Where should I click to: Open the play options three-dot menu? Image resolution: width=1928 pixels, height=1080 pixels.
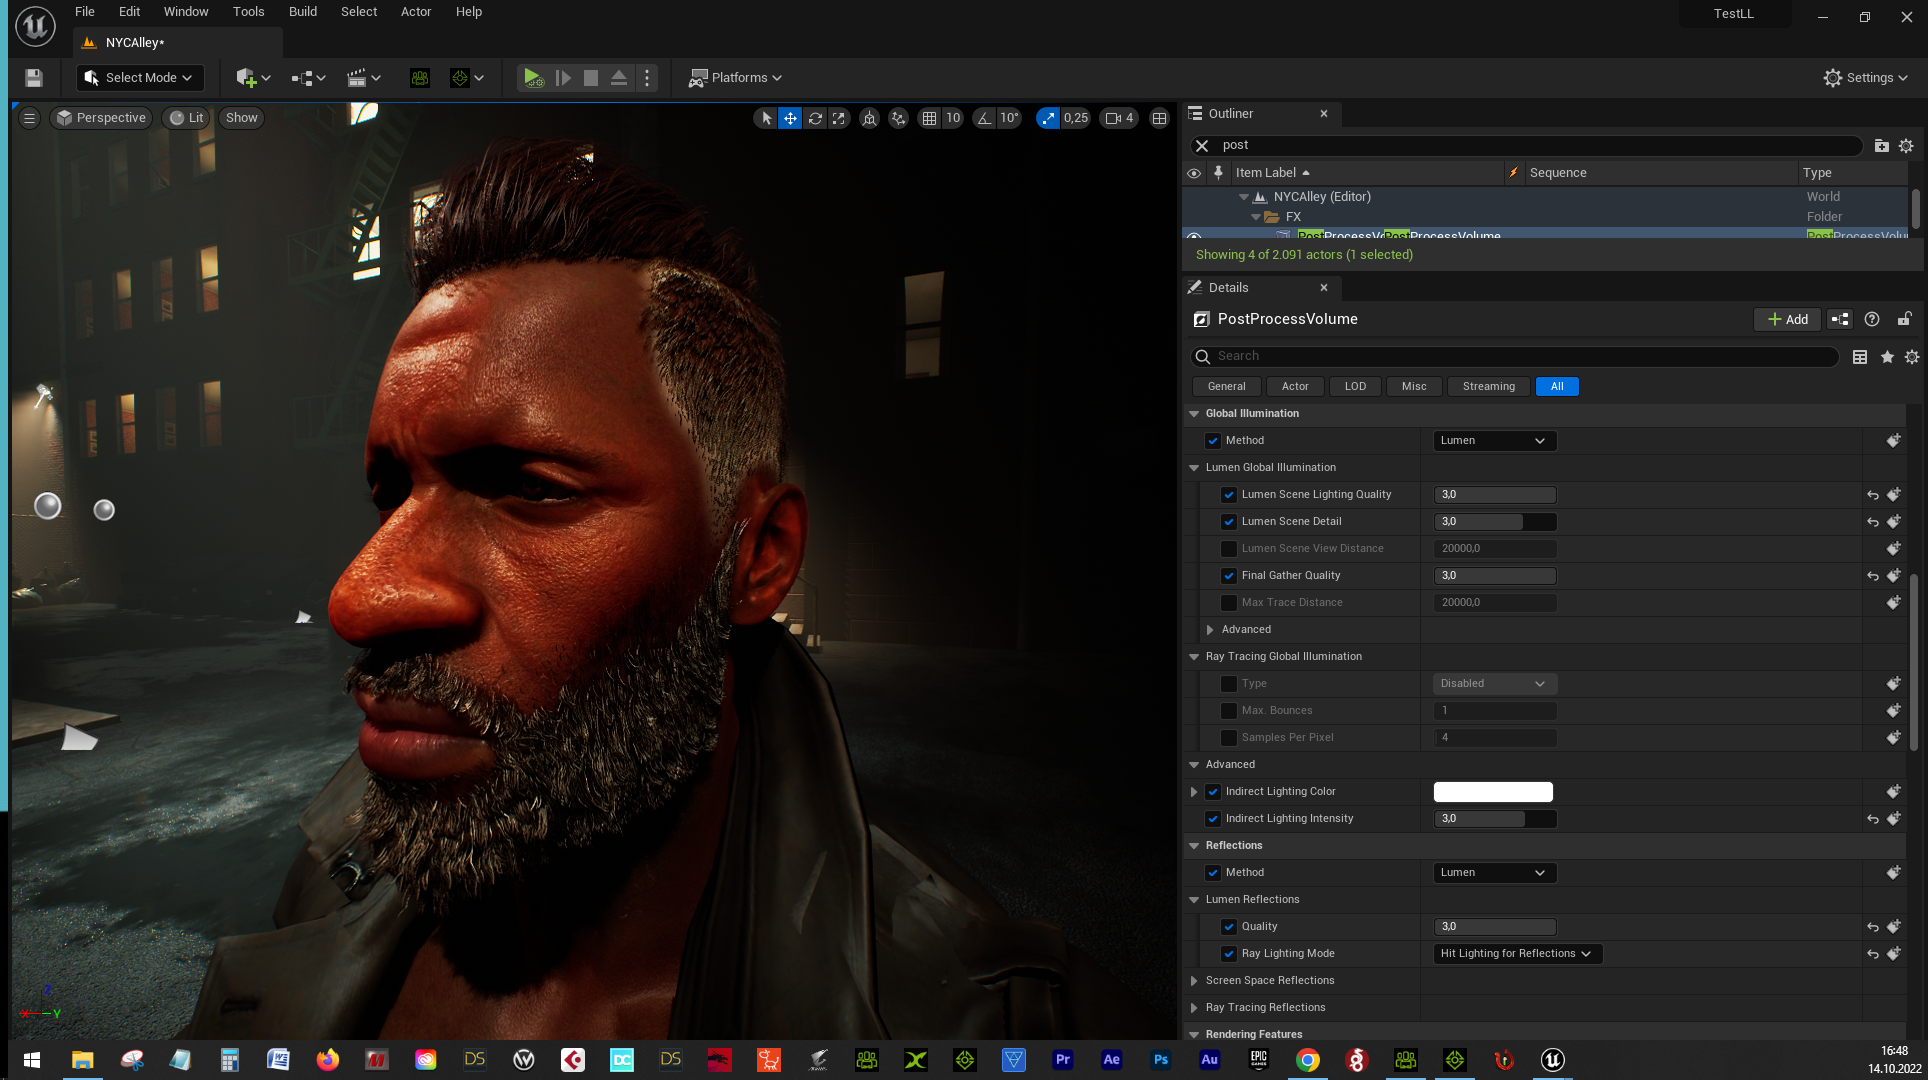pyautogui.click(x=647, y=78)
